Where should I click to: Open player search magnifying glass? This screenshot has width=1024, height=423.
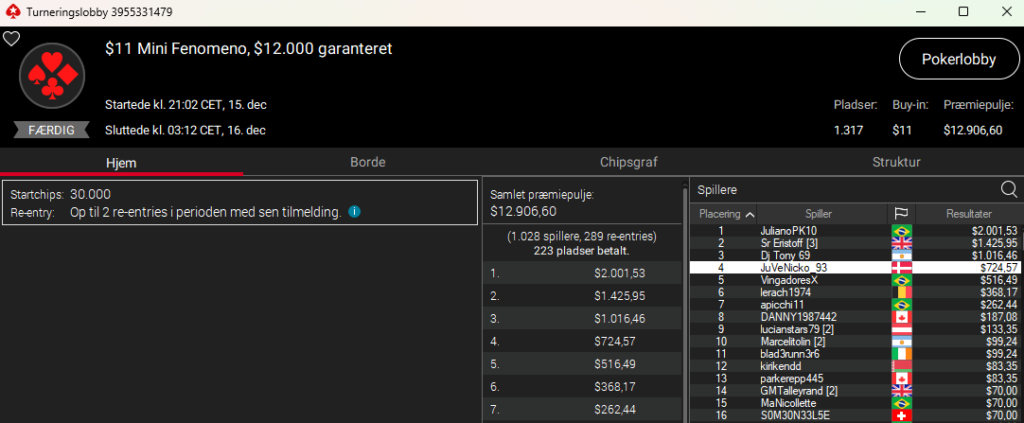coord(1008,189)
